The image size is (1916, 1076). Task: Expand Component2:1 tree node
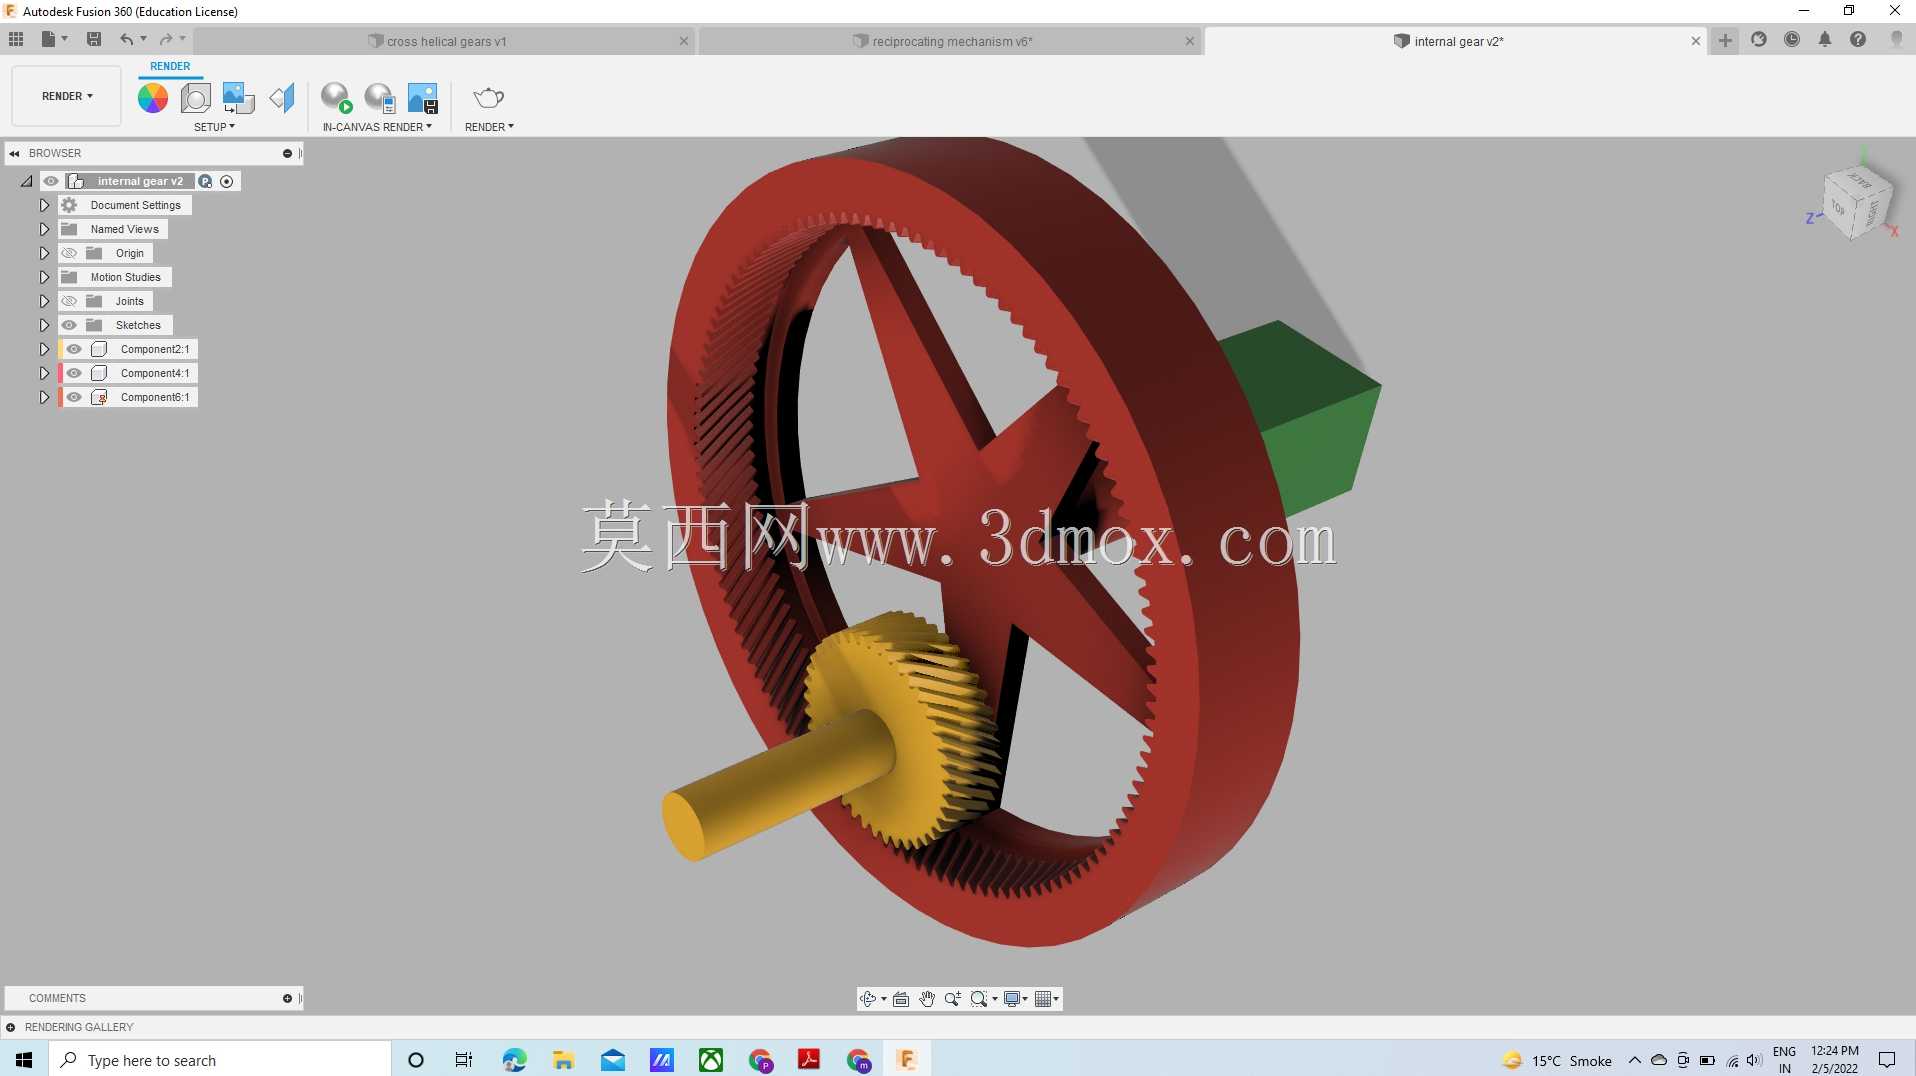[44, 349]
